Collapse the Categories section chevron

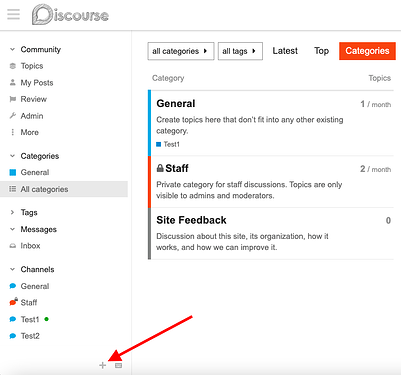[x=12, y=156]
